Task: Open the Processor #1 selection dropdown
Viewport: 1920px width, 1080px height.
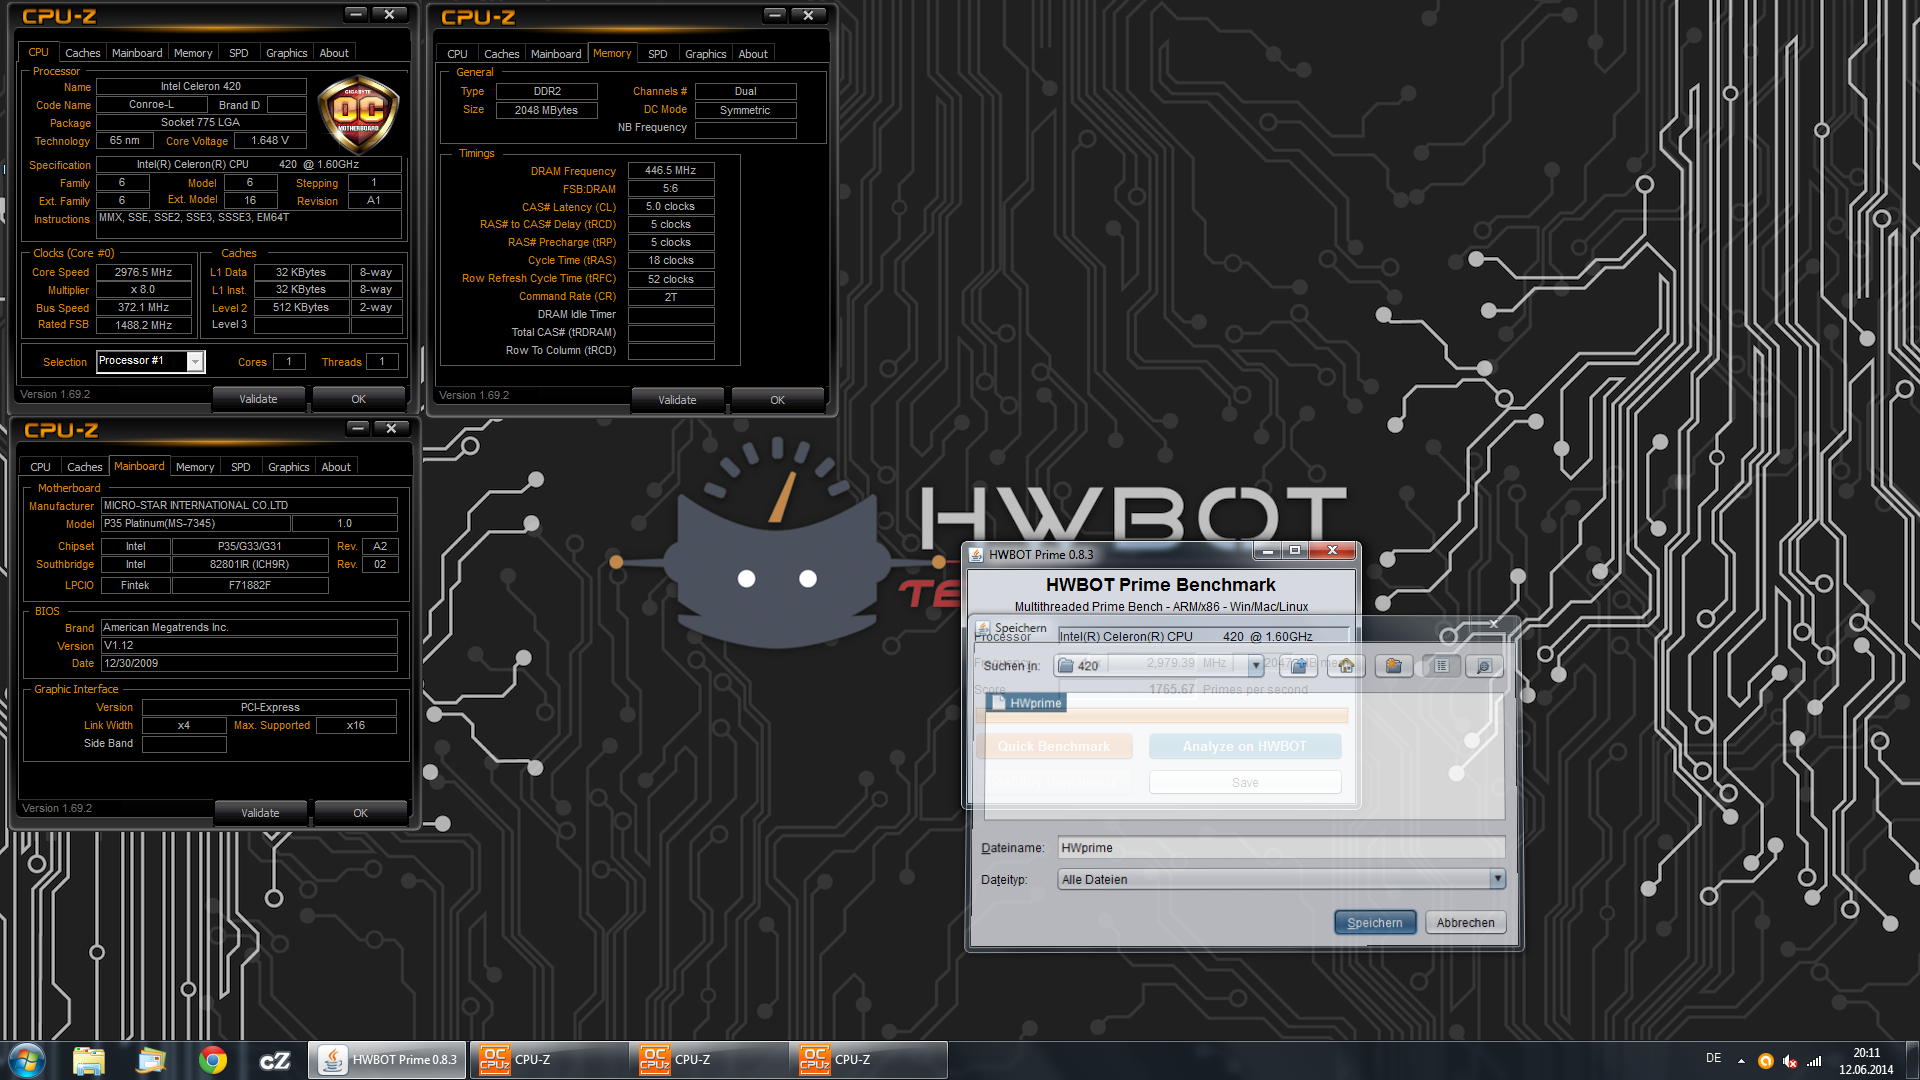Action: (195, 362)
